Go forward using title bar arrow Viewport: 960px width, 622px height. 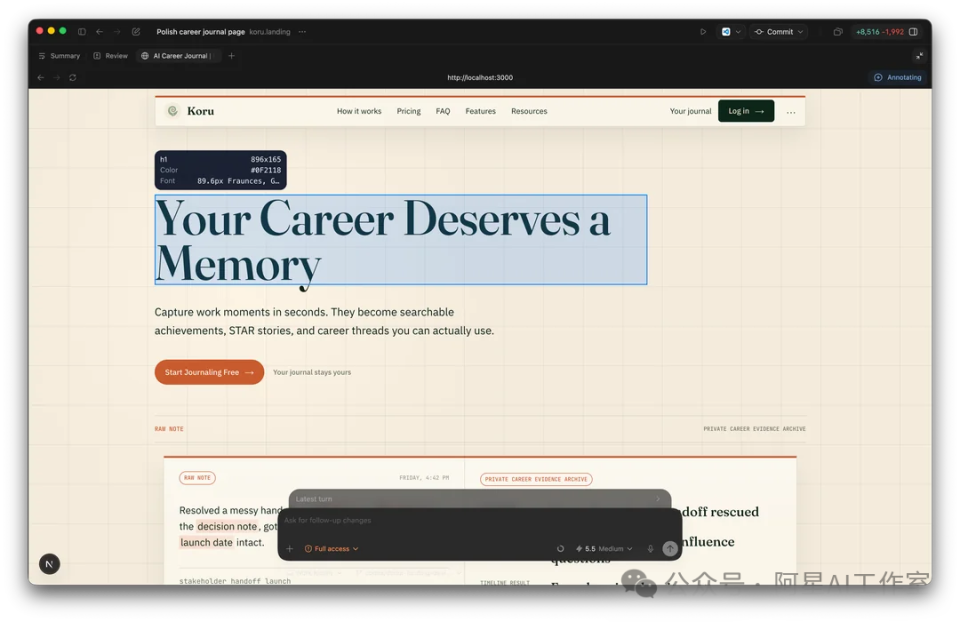(x=117, y=32)
